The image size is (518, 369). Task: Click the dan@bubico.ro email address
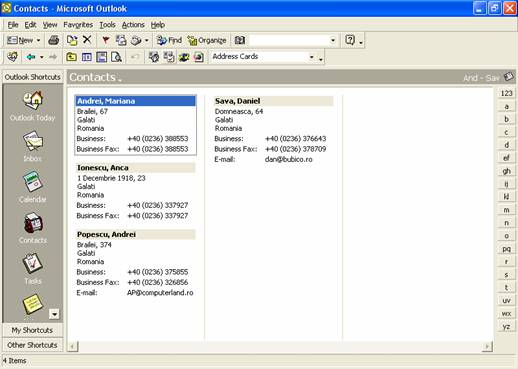(x=289, y=159)
